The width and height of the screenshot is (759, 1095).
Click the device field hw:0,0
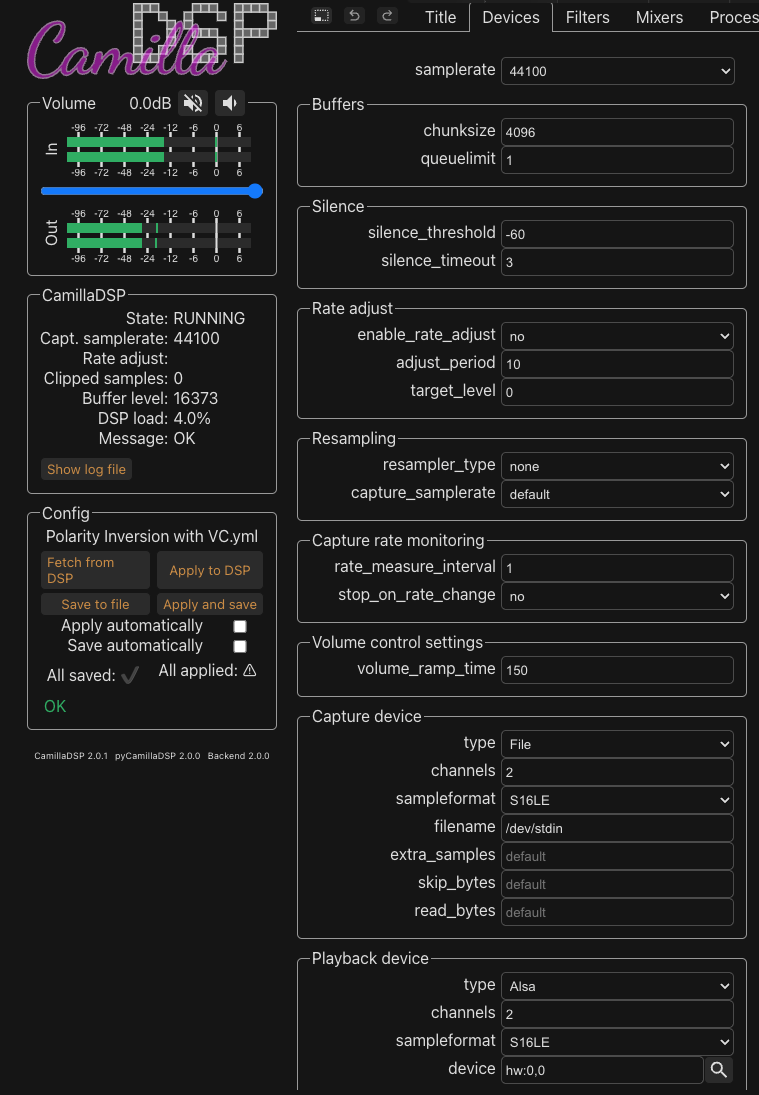pos(602,1069)
